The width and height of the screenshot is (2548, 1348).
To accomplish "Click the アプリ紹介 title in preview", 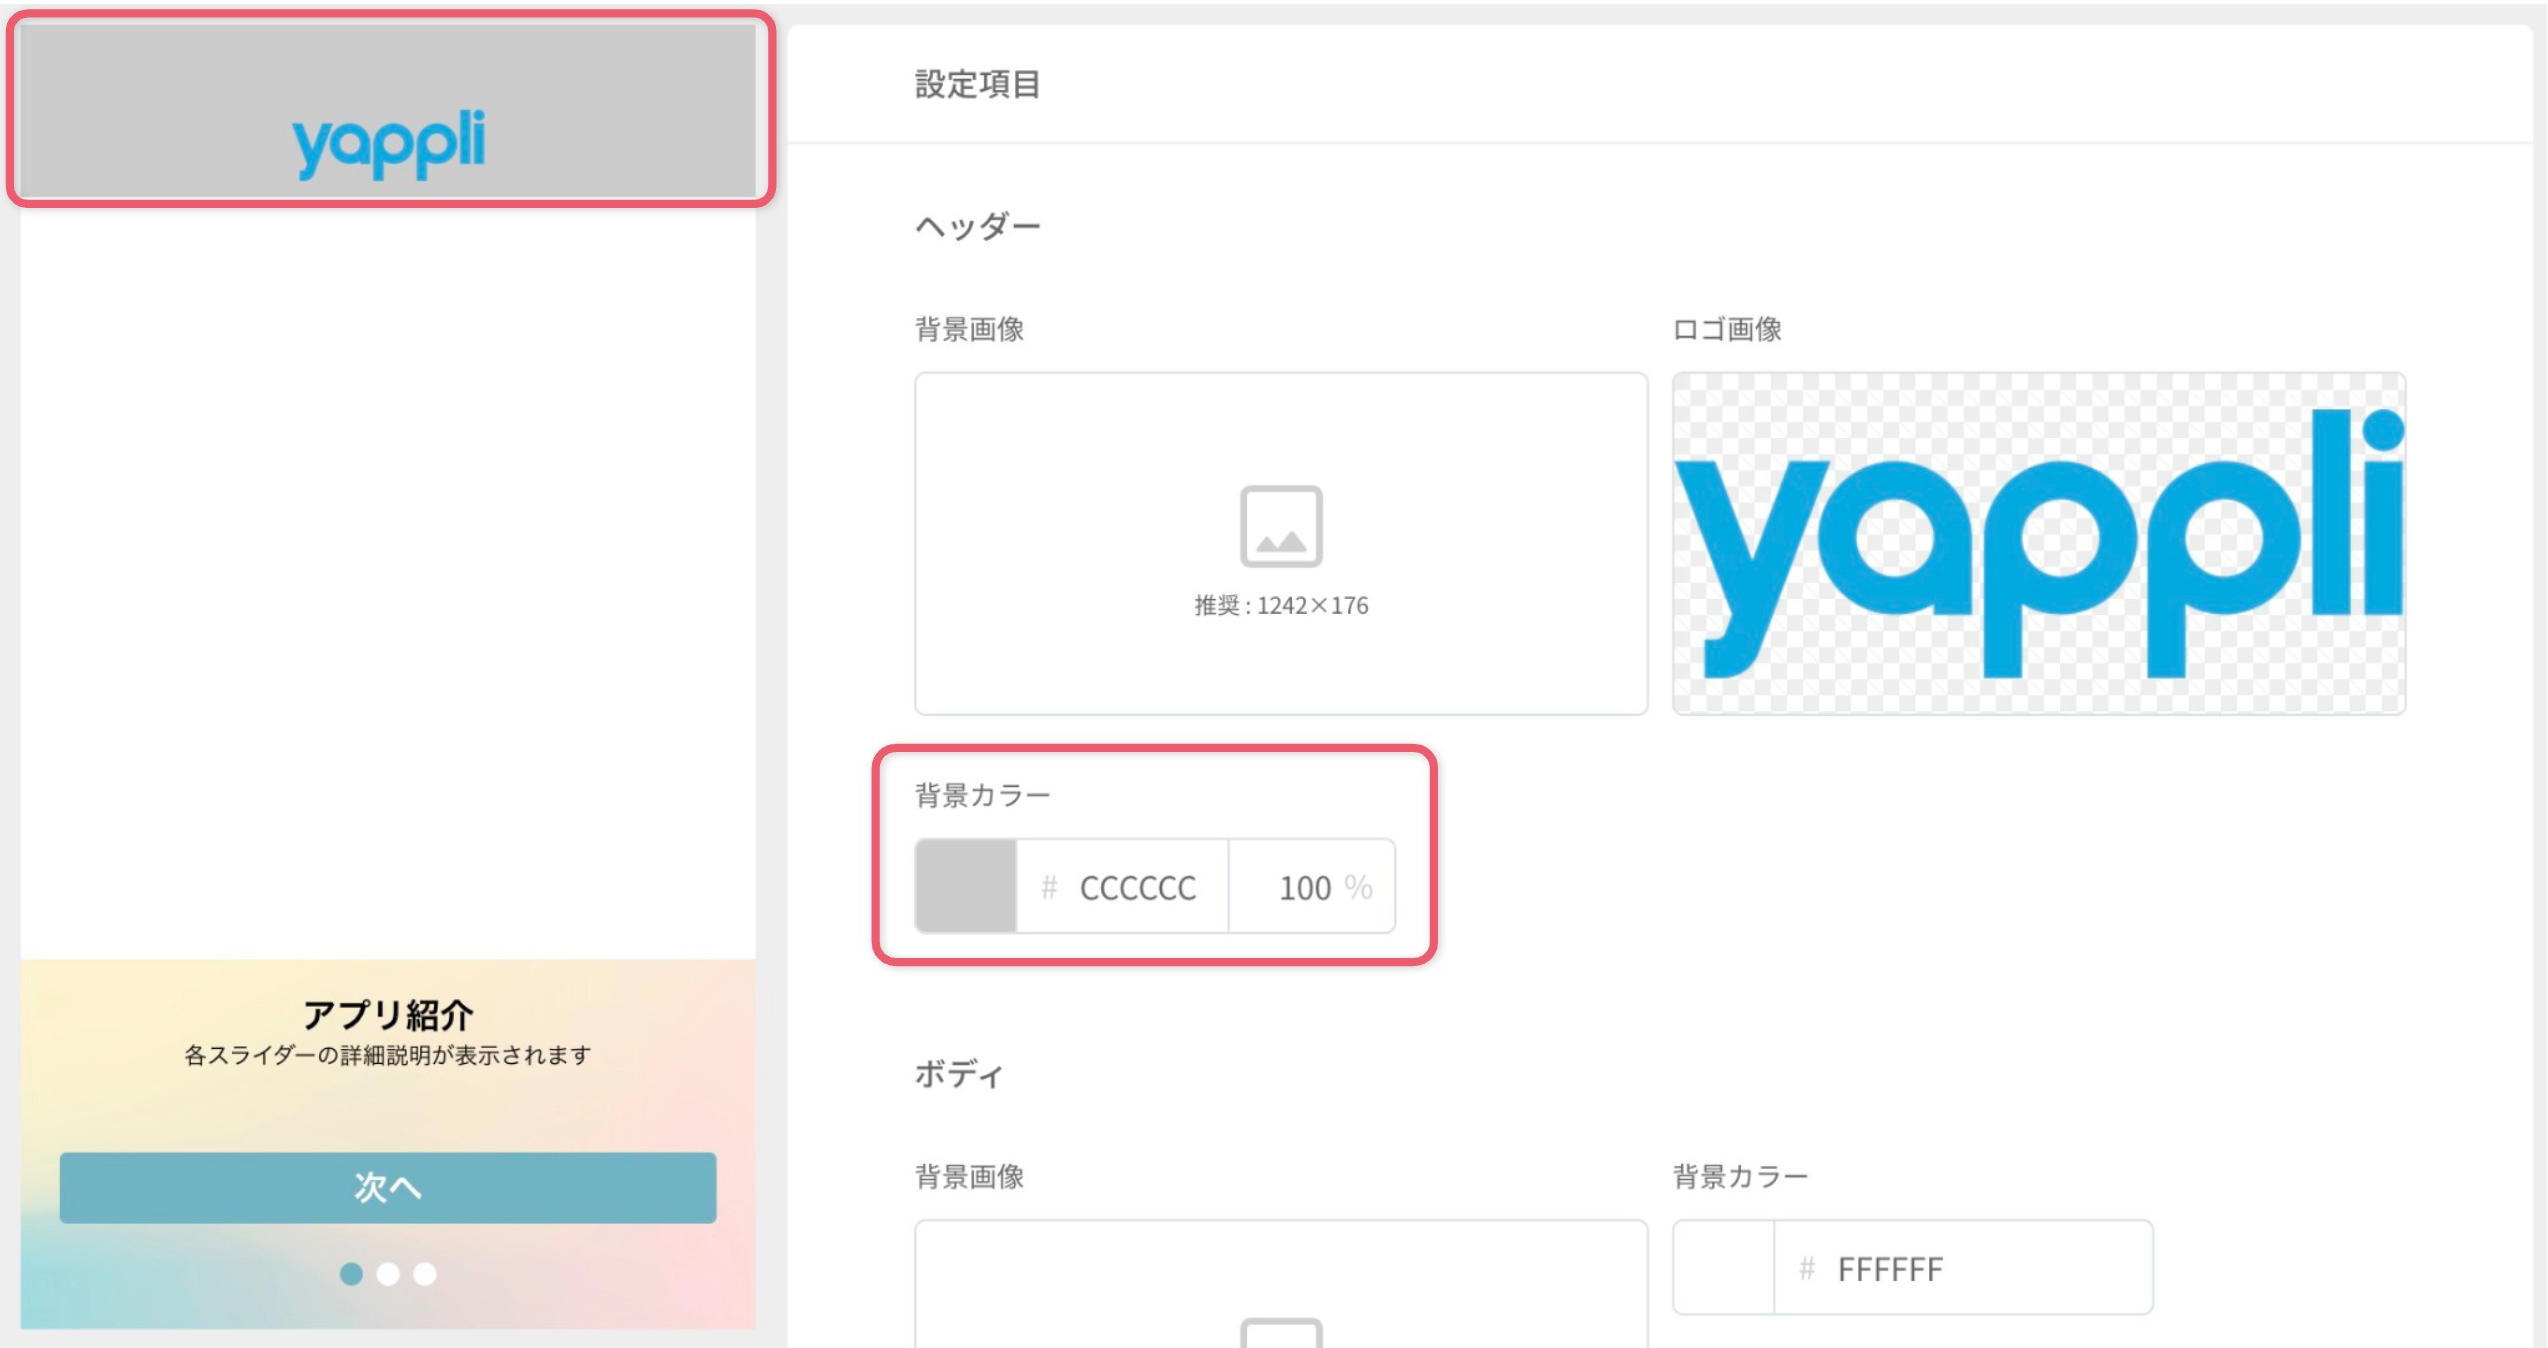I will tap(388, 1014).
